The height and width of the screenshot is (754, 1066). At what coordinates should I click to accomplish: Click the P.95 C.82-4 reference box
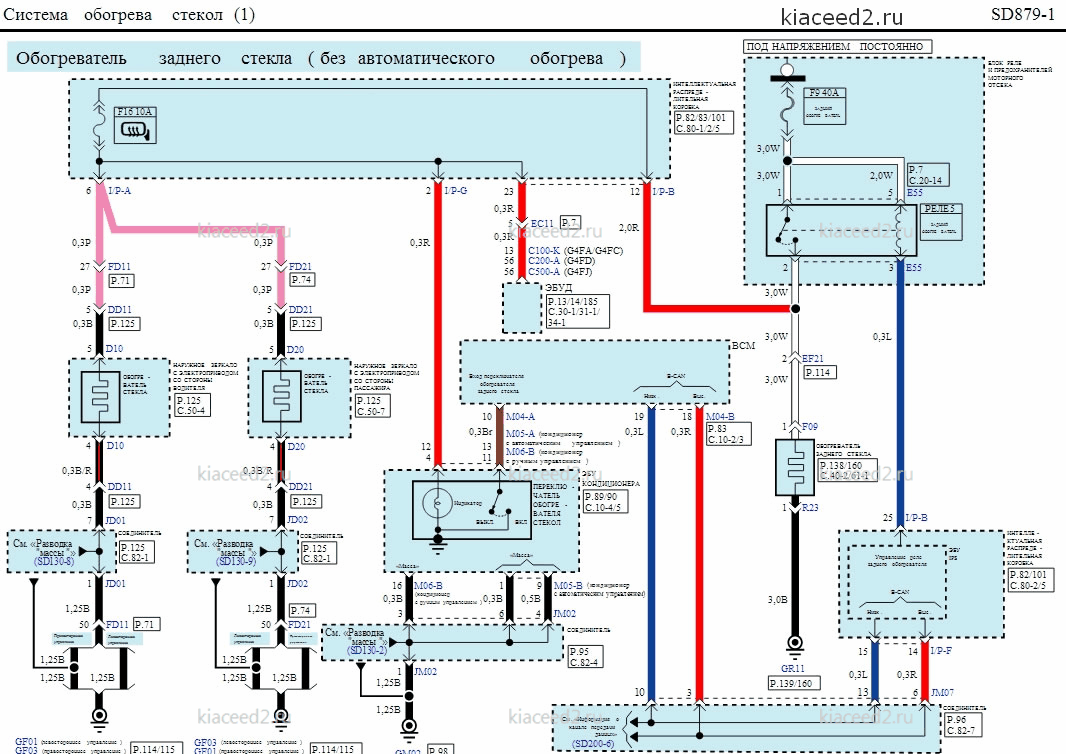[x=585, y=657]
